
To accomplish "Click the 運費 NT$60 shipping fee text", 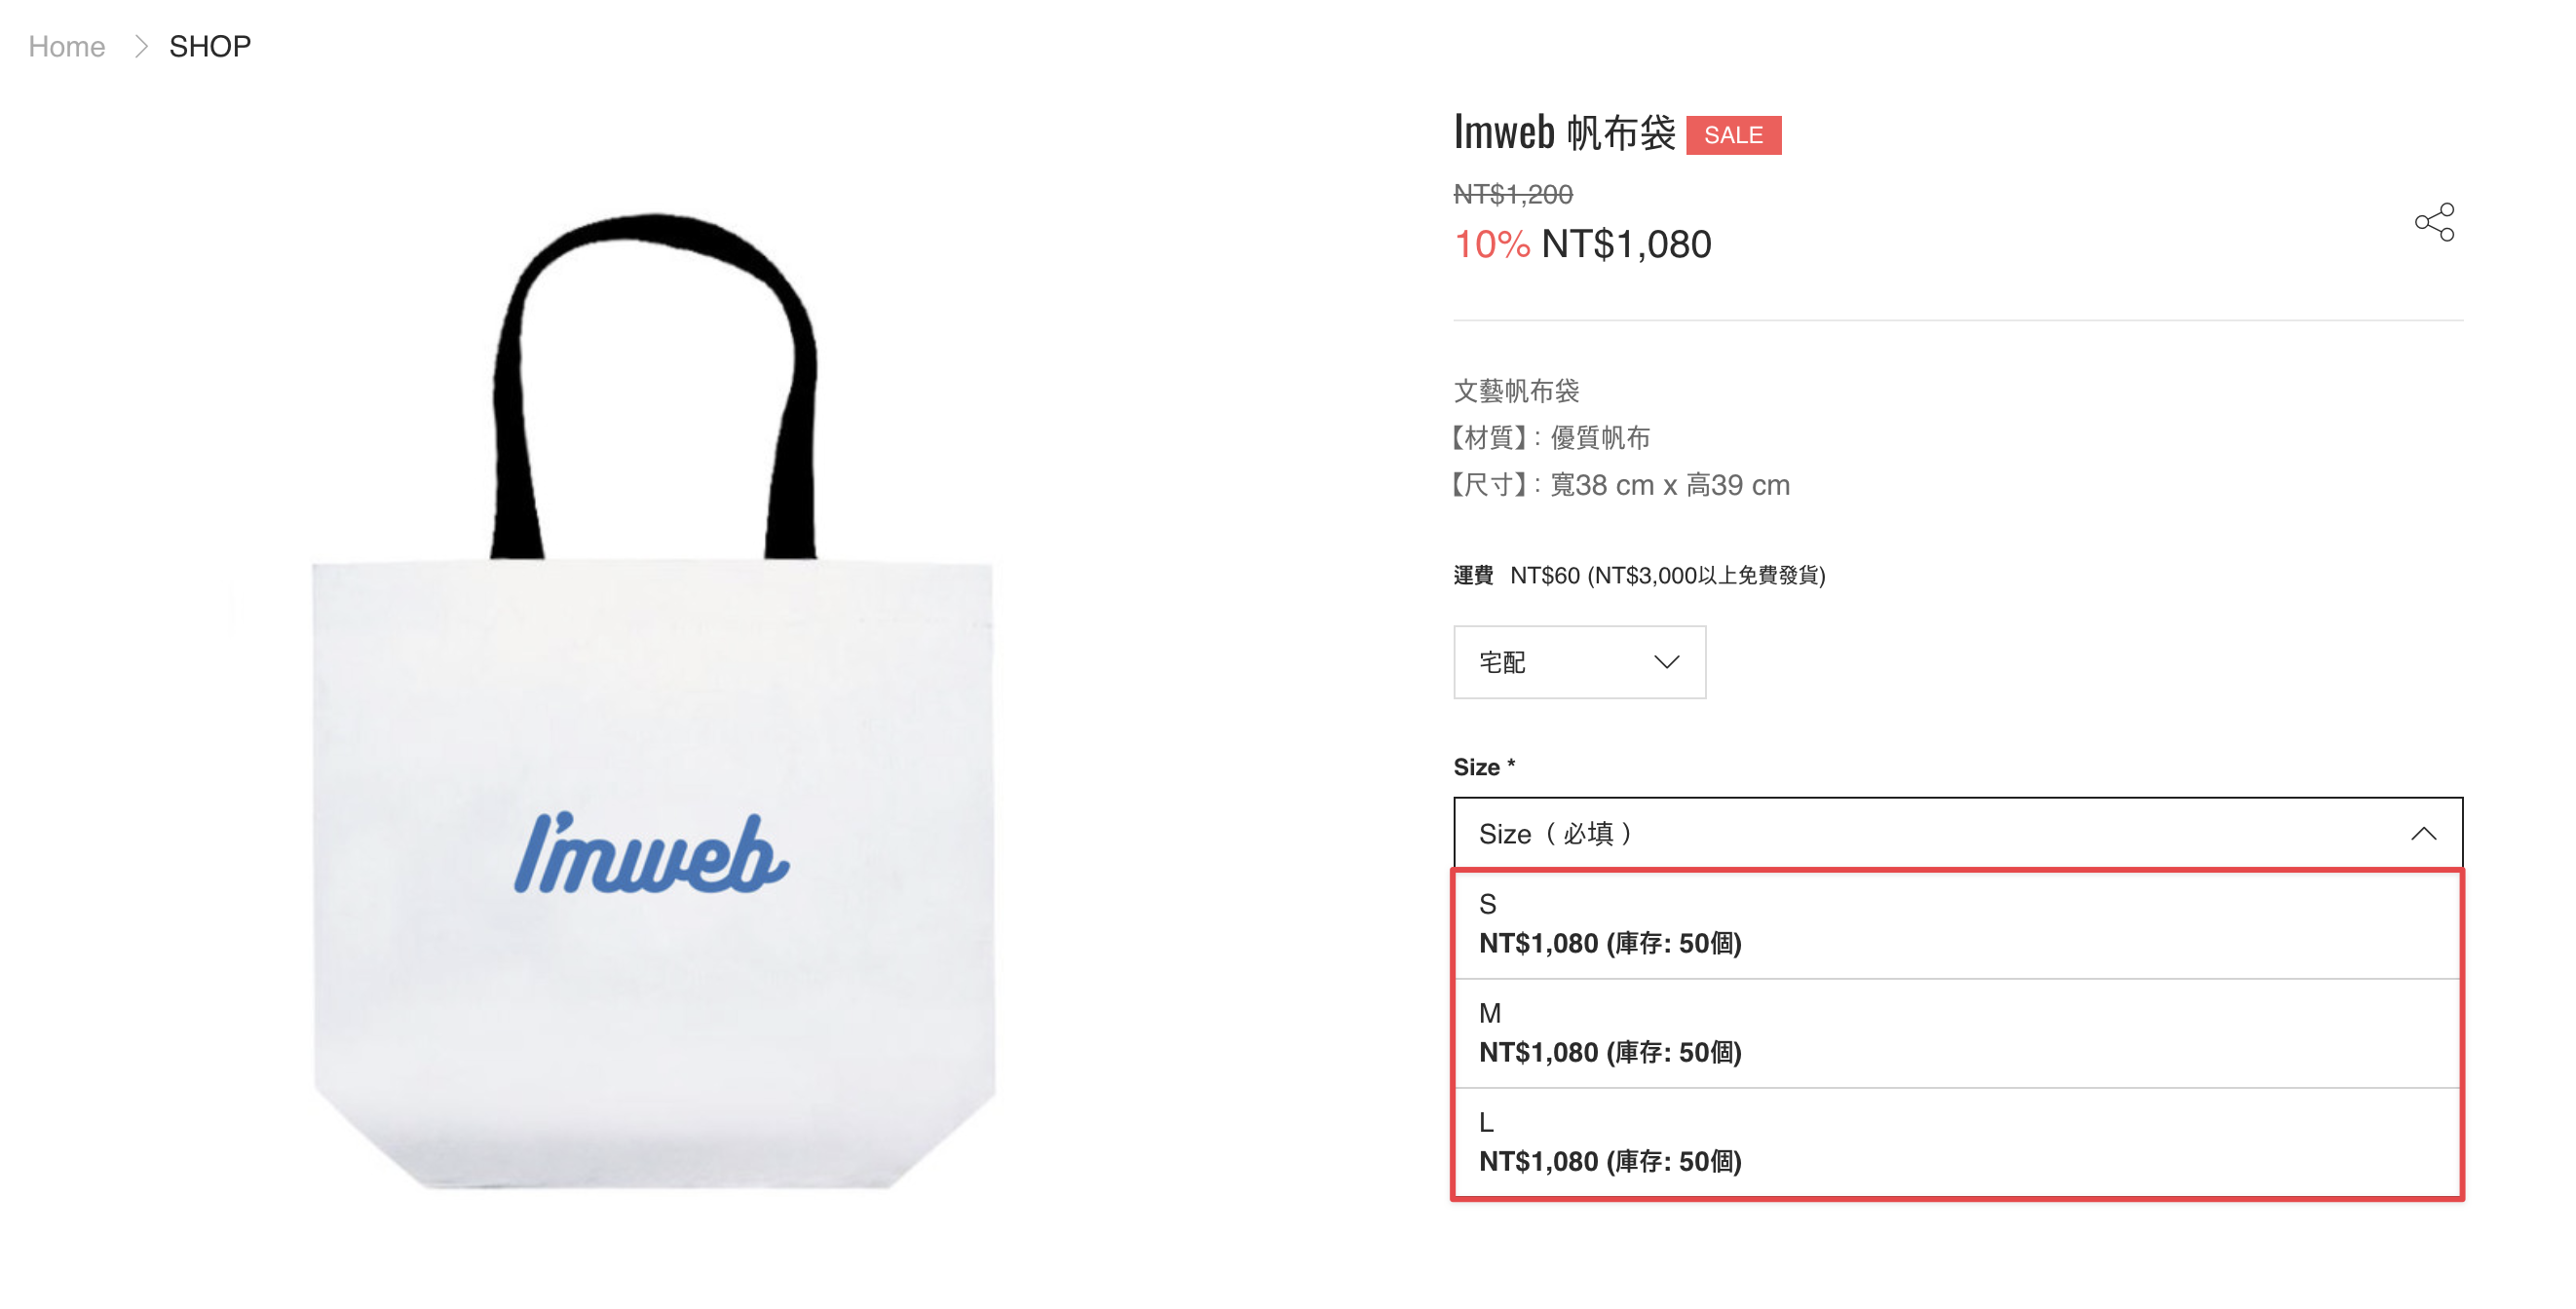I will pyautogui.click(x=1639, y=575).
